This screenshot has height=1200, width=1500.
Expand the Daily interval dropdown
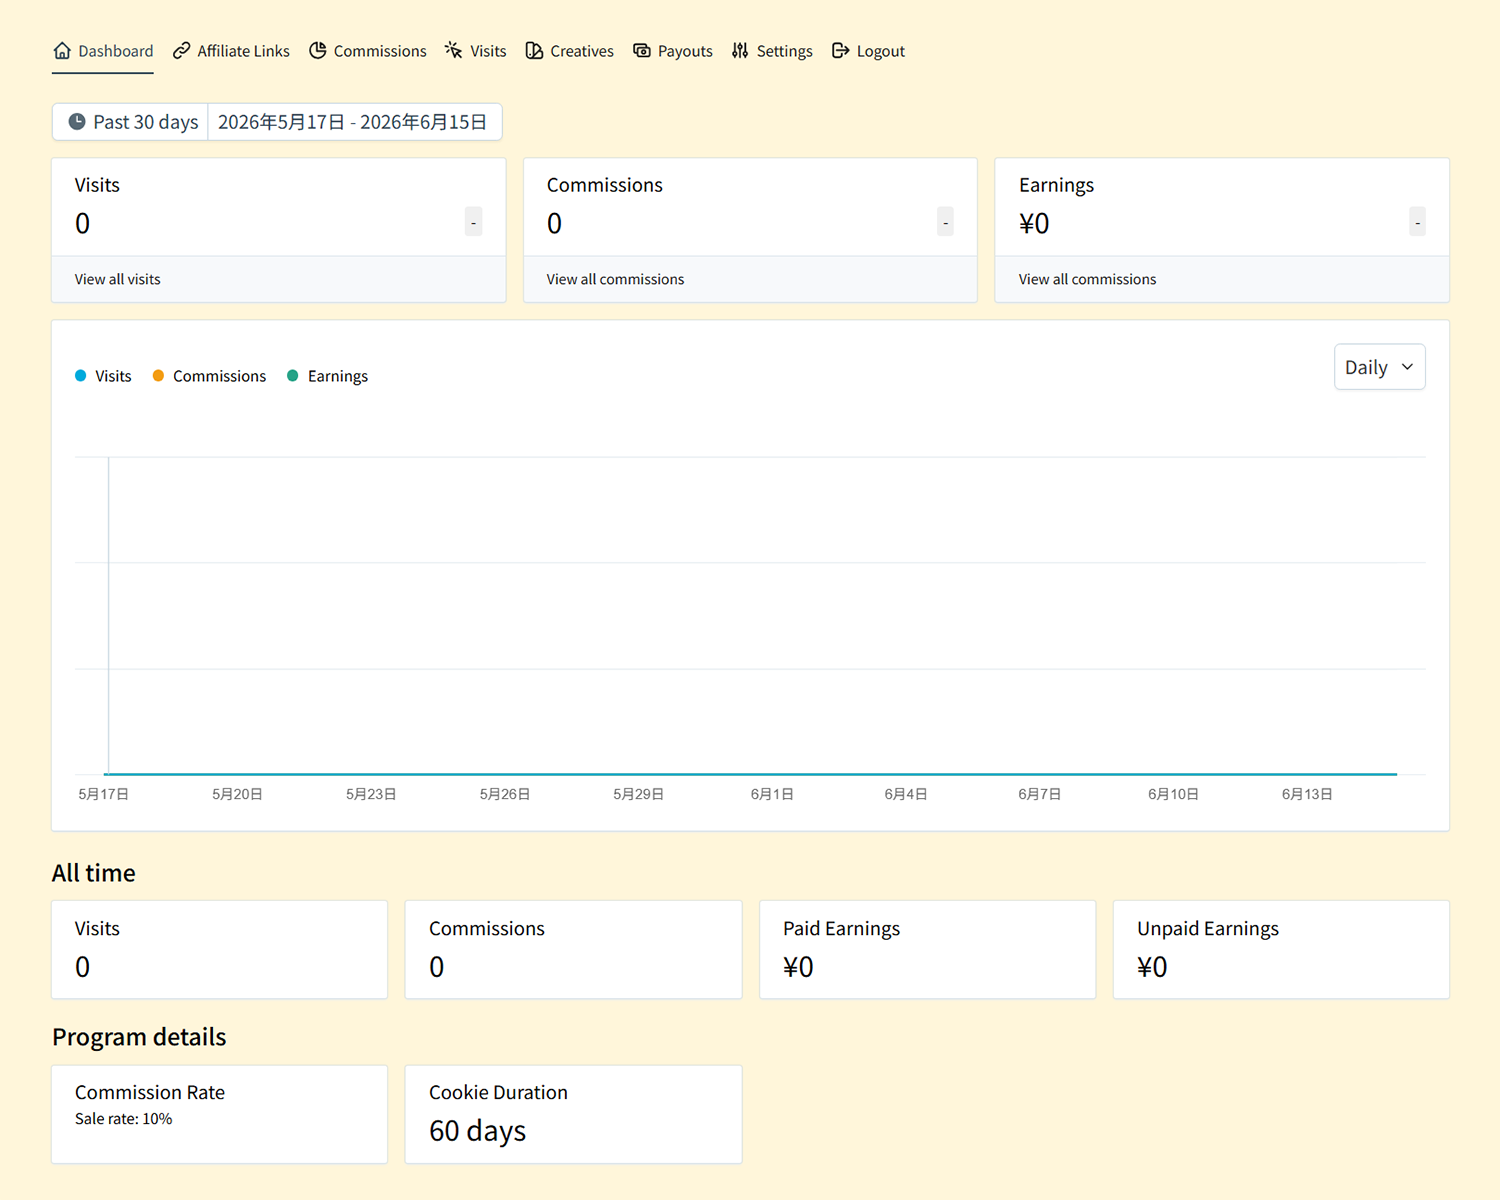1379,367
